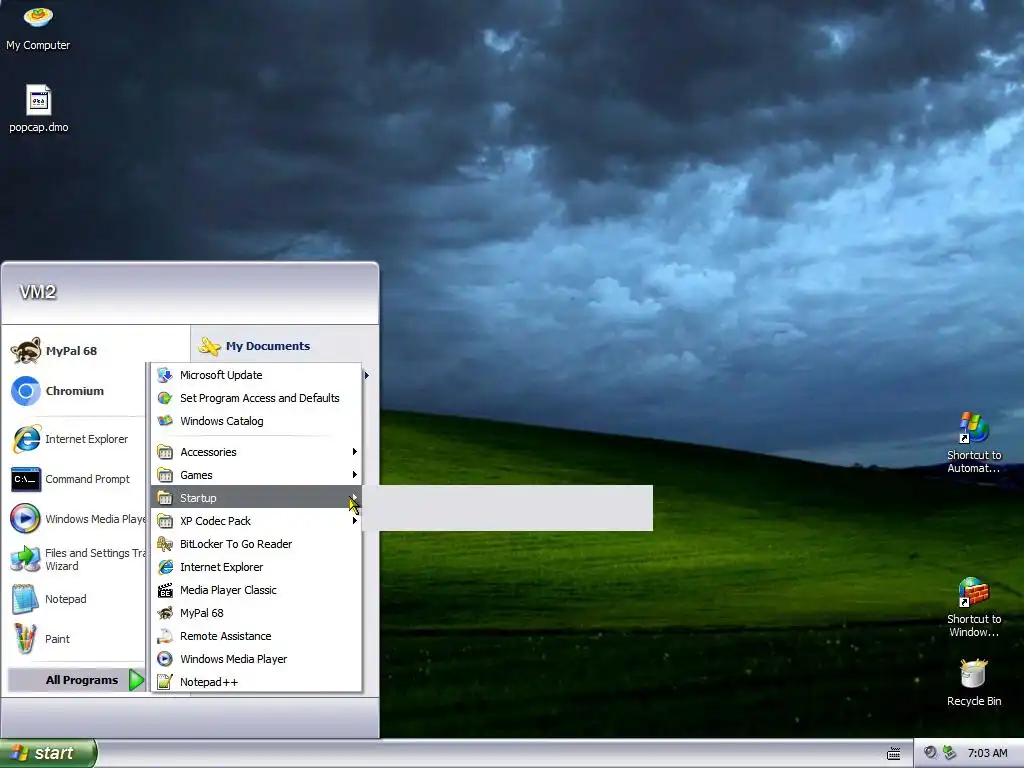
Task: Open MyPal 68 in All Programs list
Action: [x=256, y=613]
